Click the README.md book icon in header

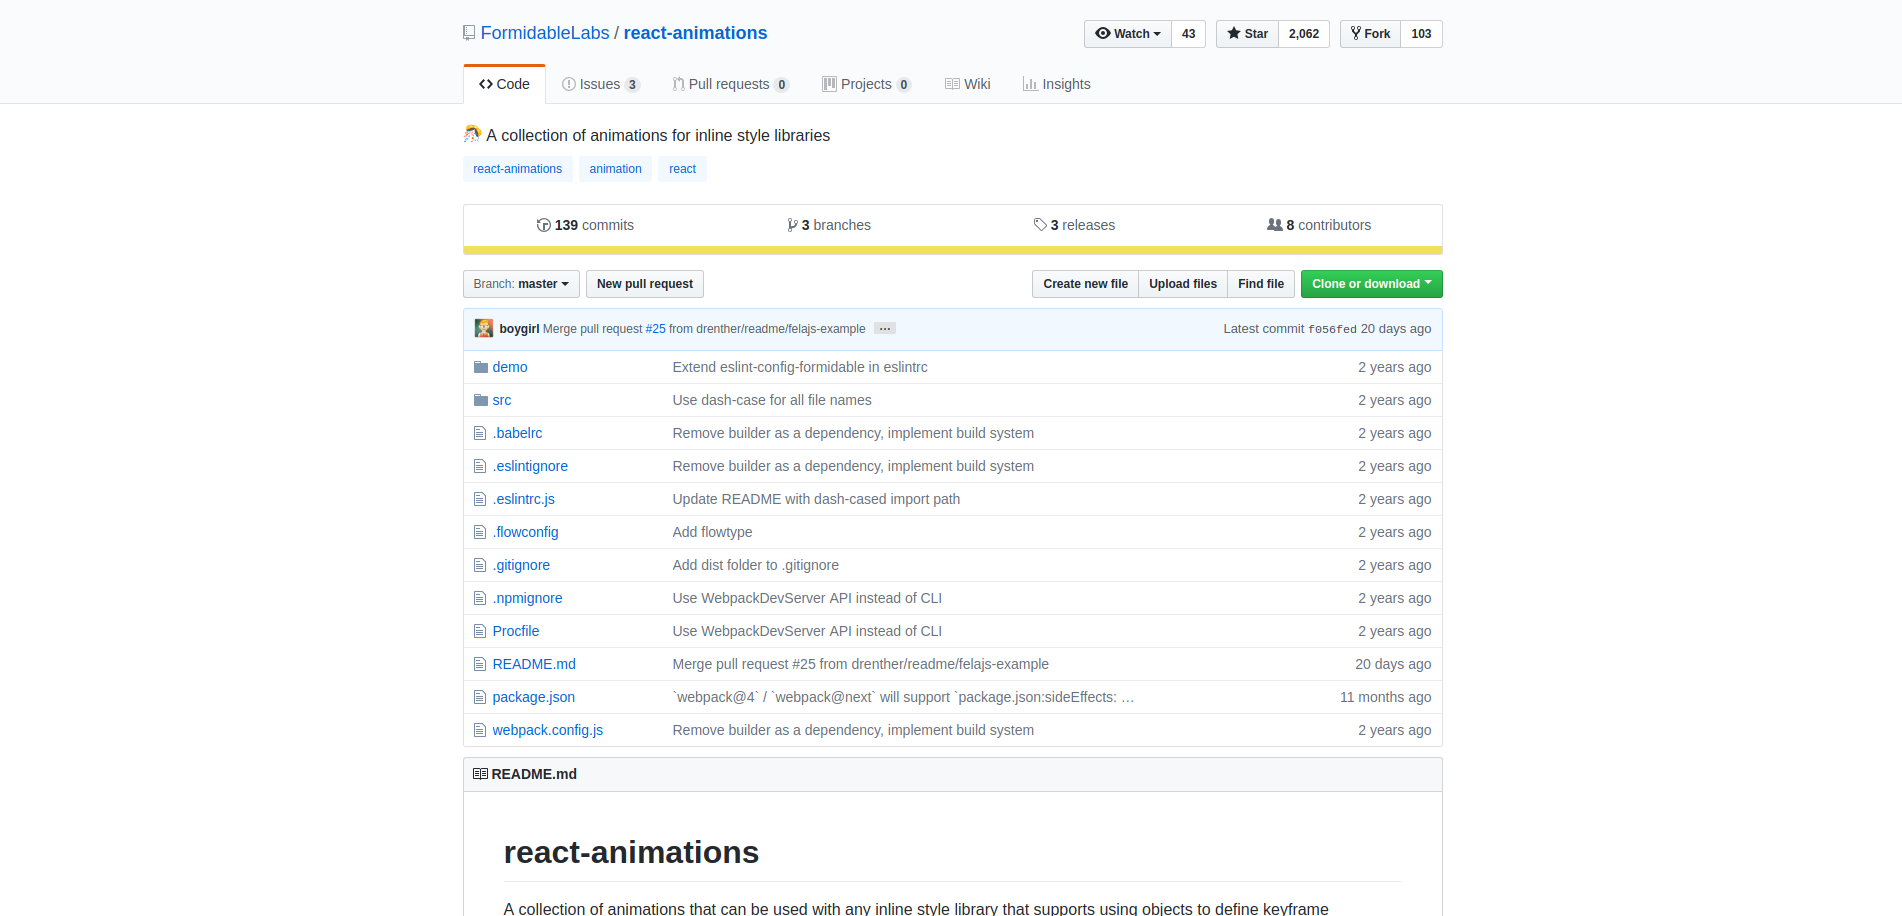(480, 774)
